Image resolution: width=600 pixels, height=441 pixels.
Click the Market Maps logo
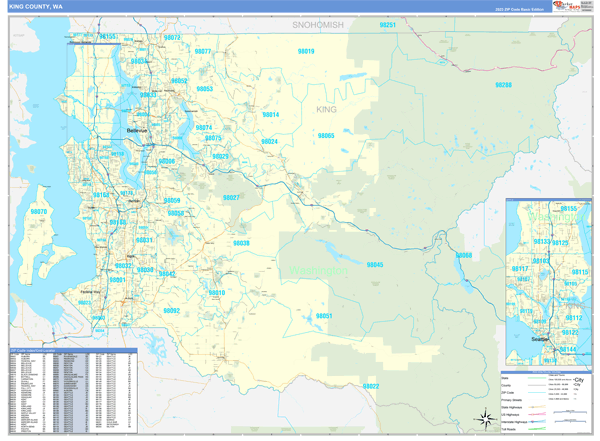click(x=567, y=6)
